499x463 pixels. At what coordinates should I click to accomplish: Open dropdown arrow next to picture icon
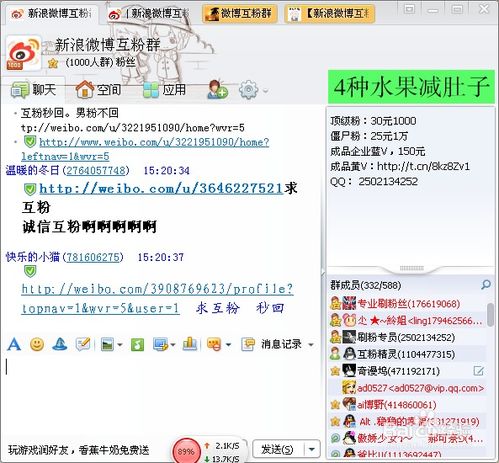pos(120,345)
